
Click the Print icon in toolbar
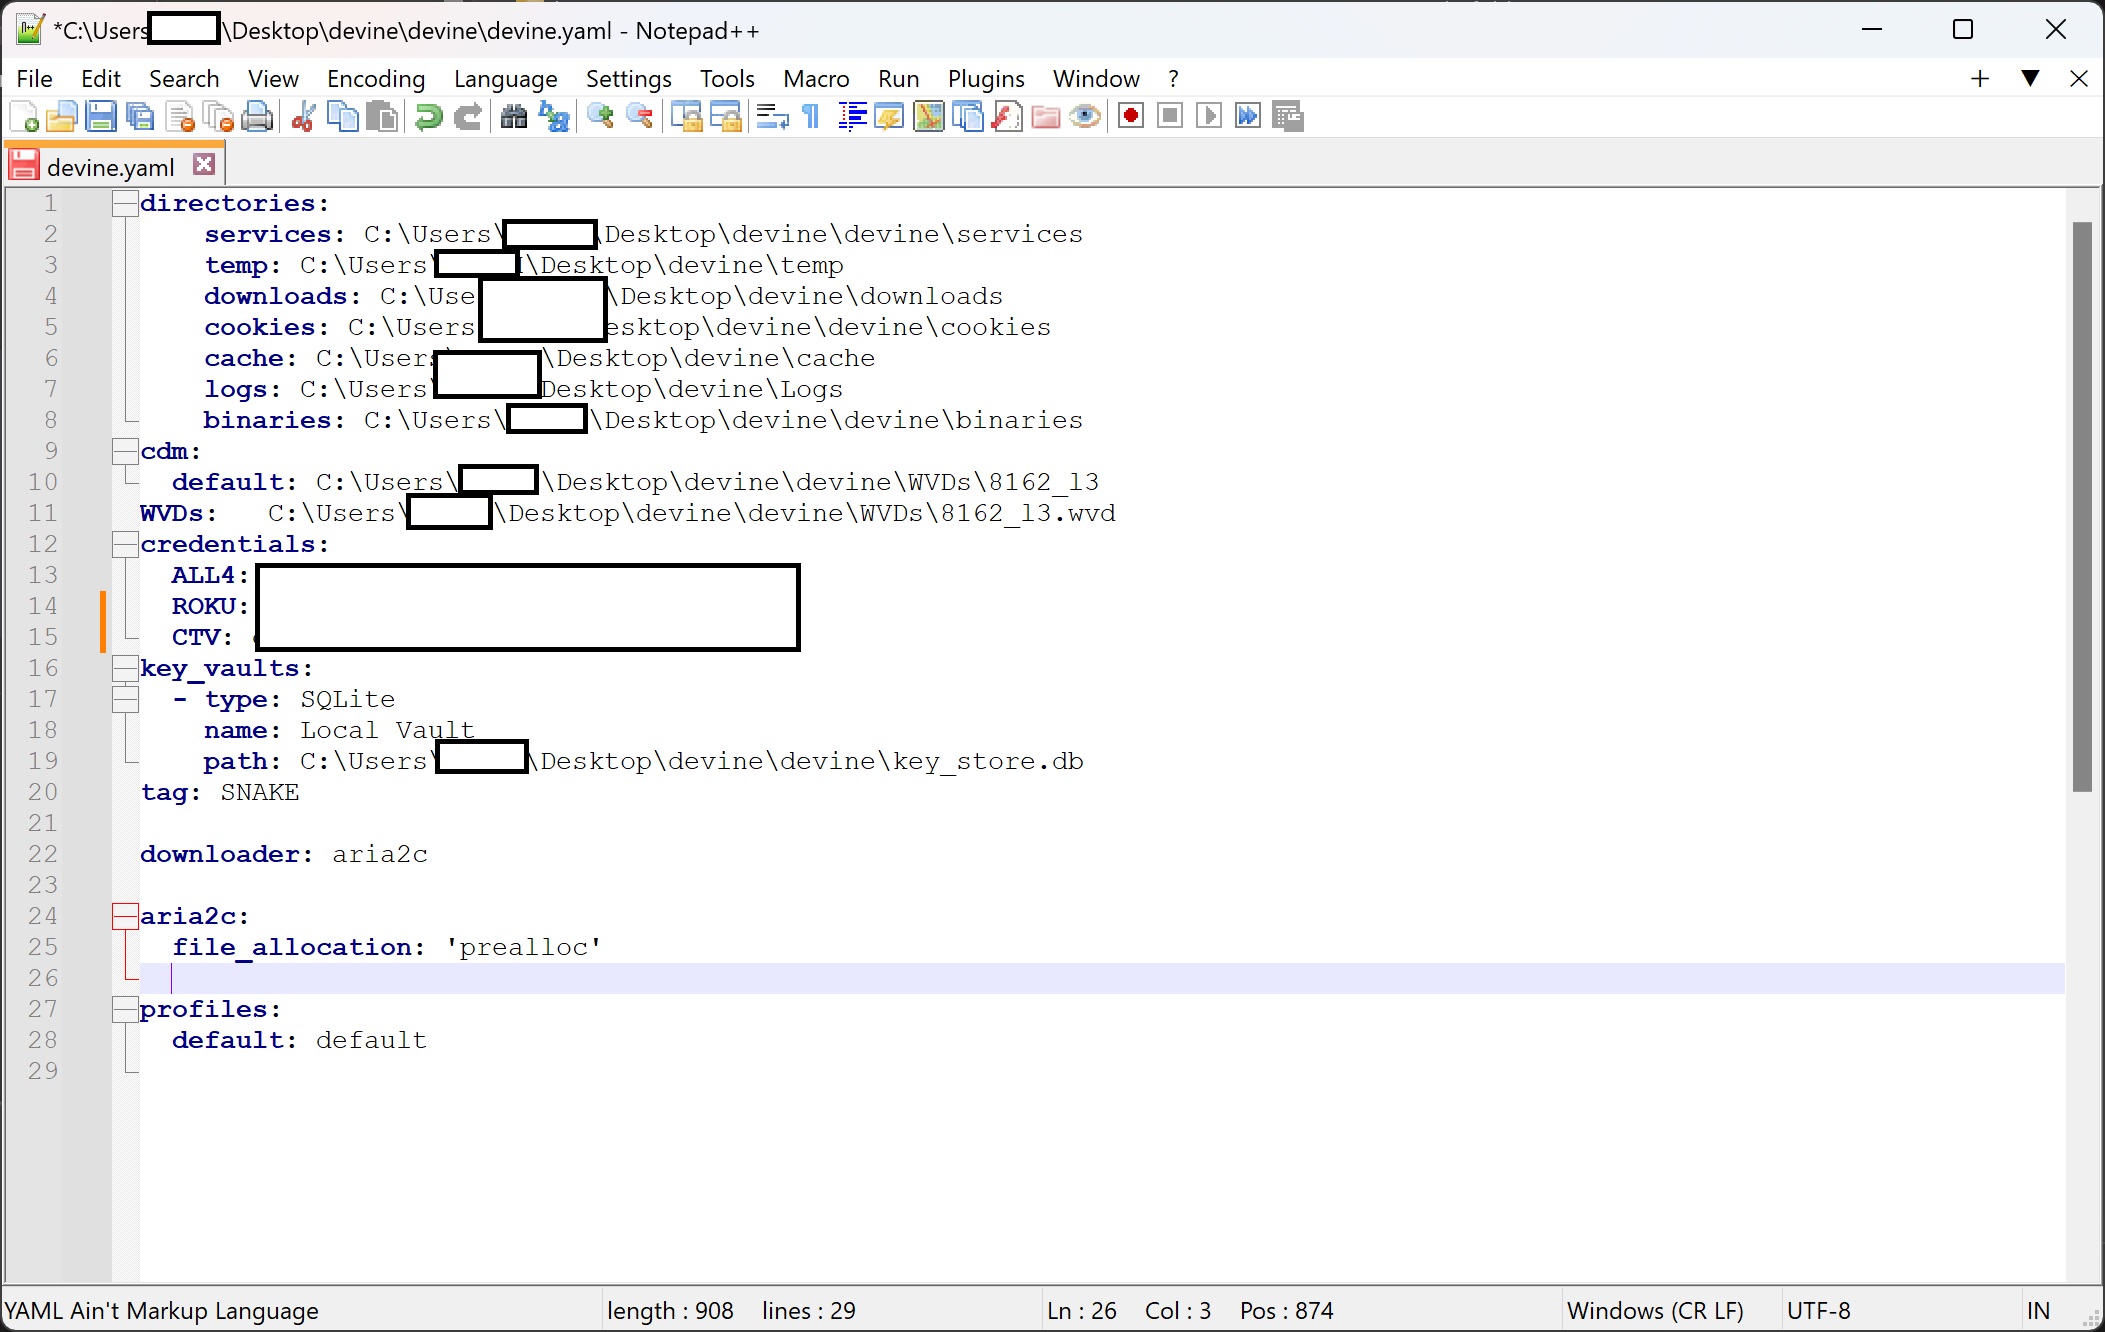tap(258, 117)
